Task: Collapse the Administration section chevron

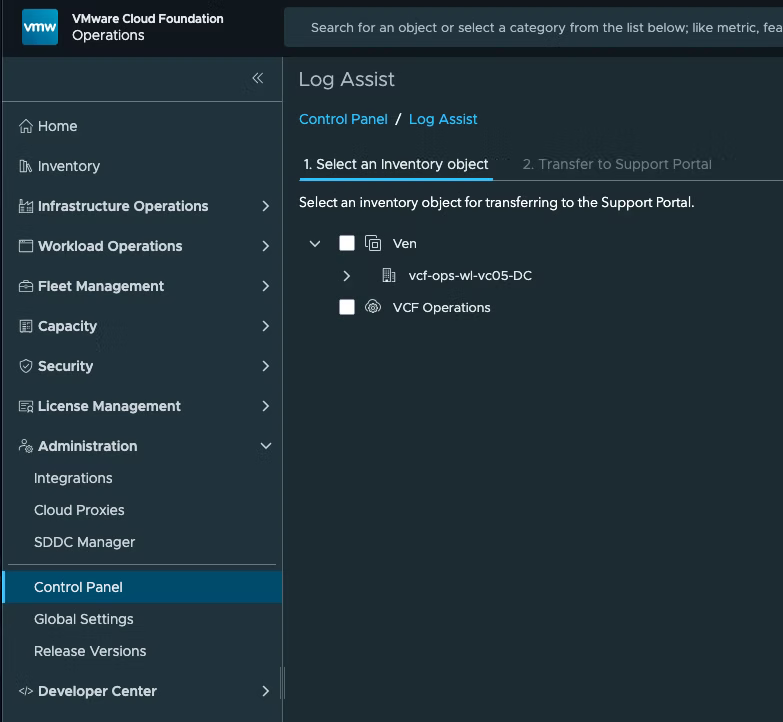Action: 265,446
